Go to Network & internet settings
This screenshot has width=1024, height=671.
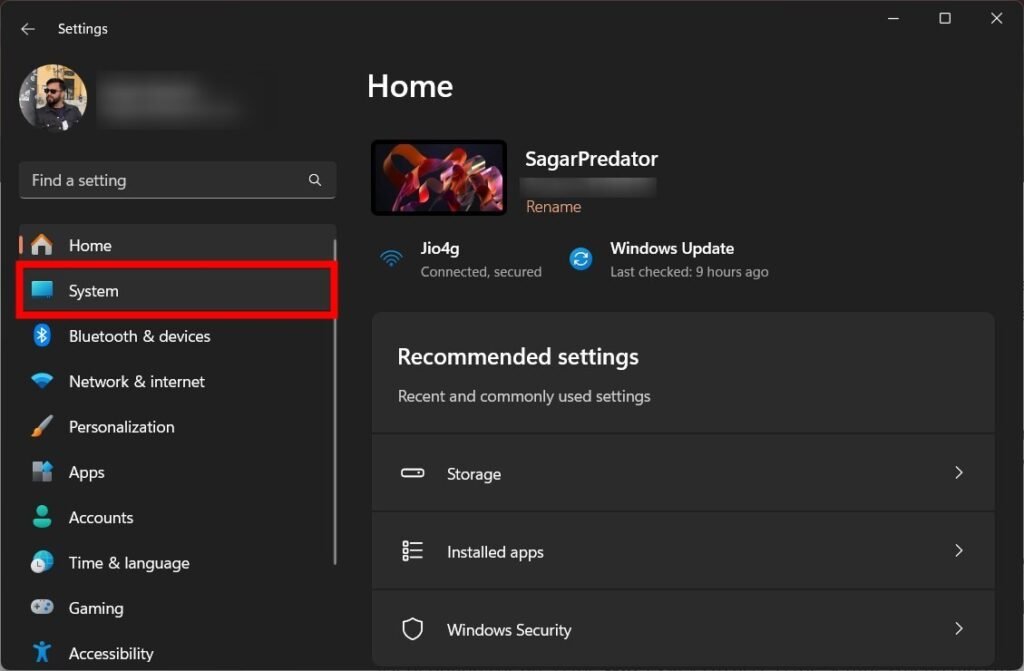click(x=178, y=382)
